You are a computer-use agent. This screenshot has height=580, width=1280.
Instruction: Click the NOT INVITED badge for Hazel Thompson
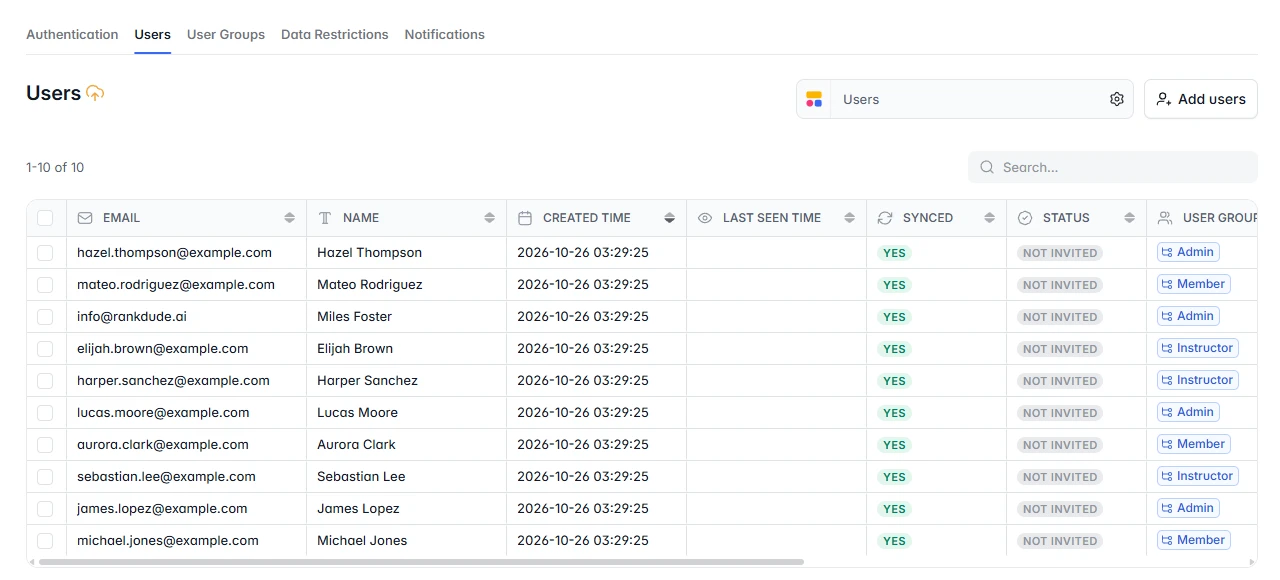pos(1060,253)
